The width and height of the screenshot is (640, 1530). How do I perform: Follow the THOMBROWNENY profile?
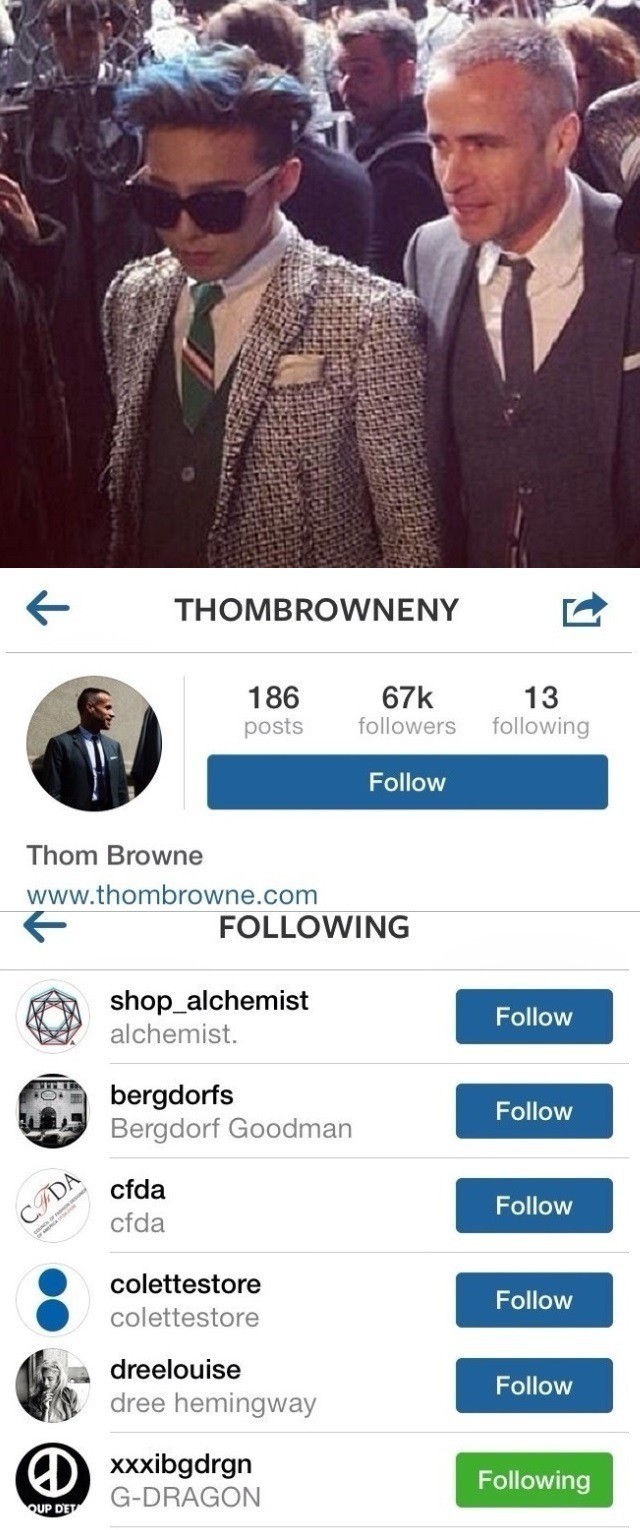tap(407, 782)
